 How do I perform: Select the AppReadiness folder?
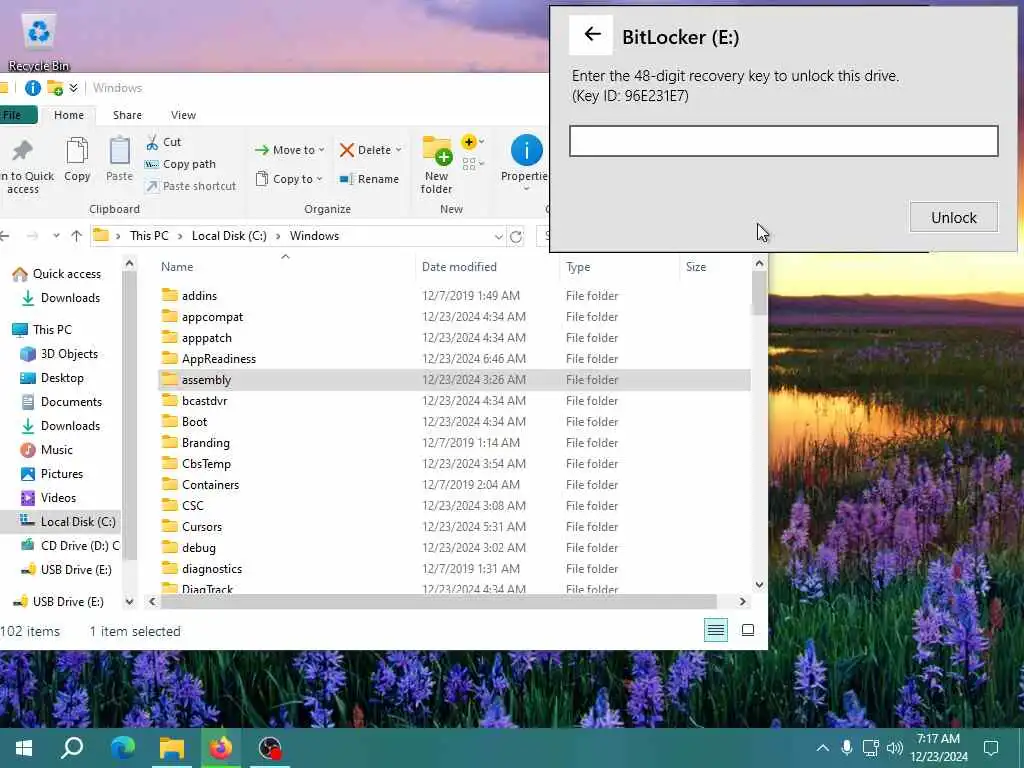[x=219, y=359]
